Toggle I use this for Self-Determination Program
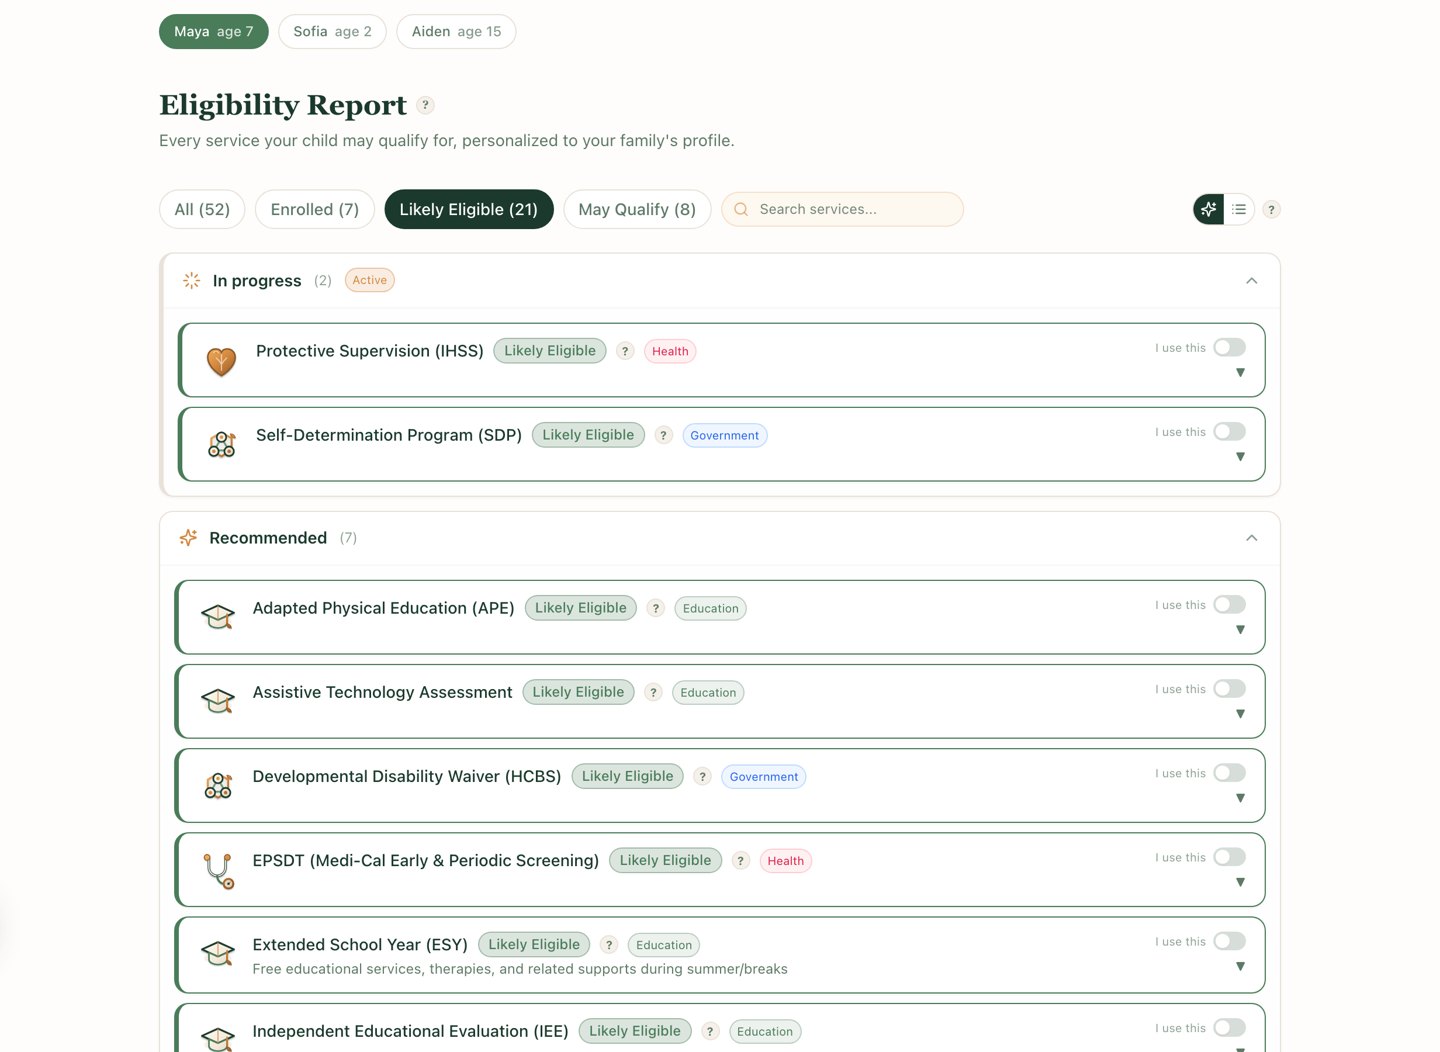This screenshot has width=1440, height=1052. [x=1230, y=432]
